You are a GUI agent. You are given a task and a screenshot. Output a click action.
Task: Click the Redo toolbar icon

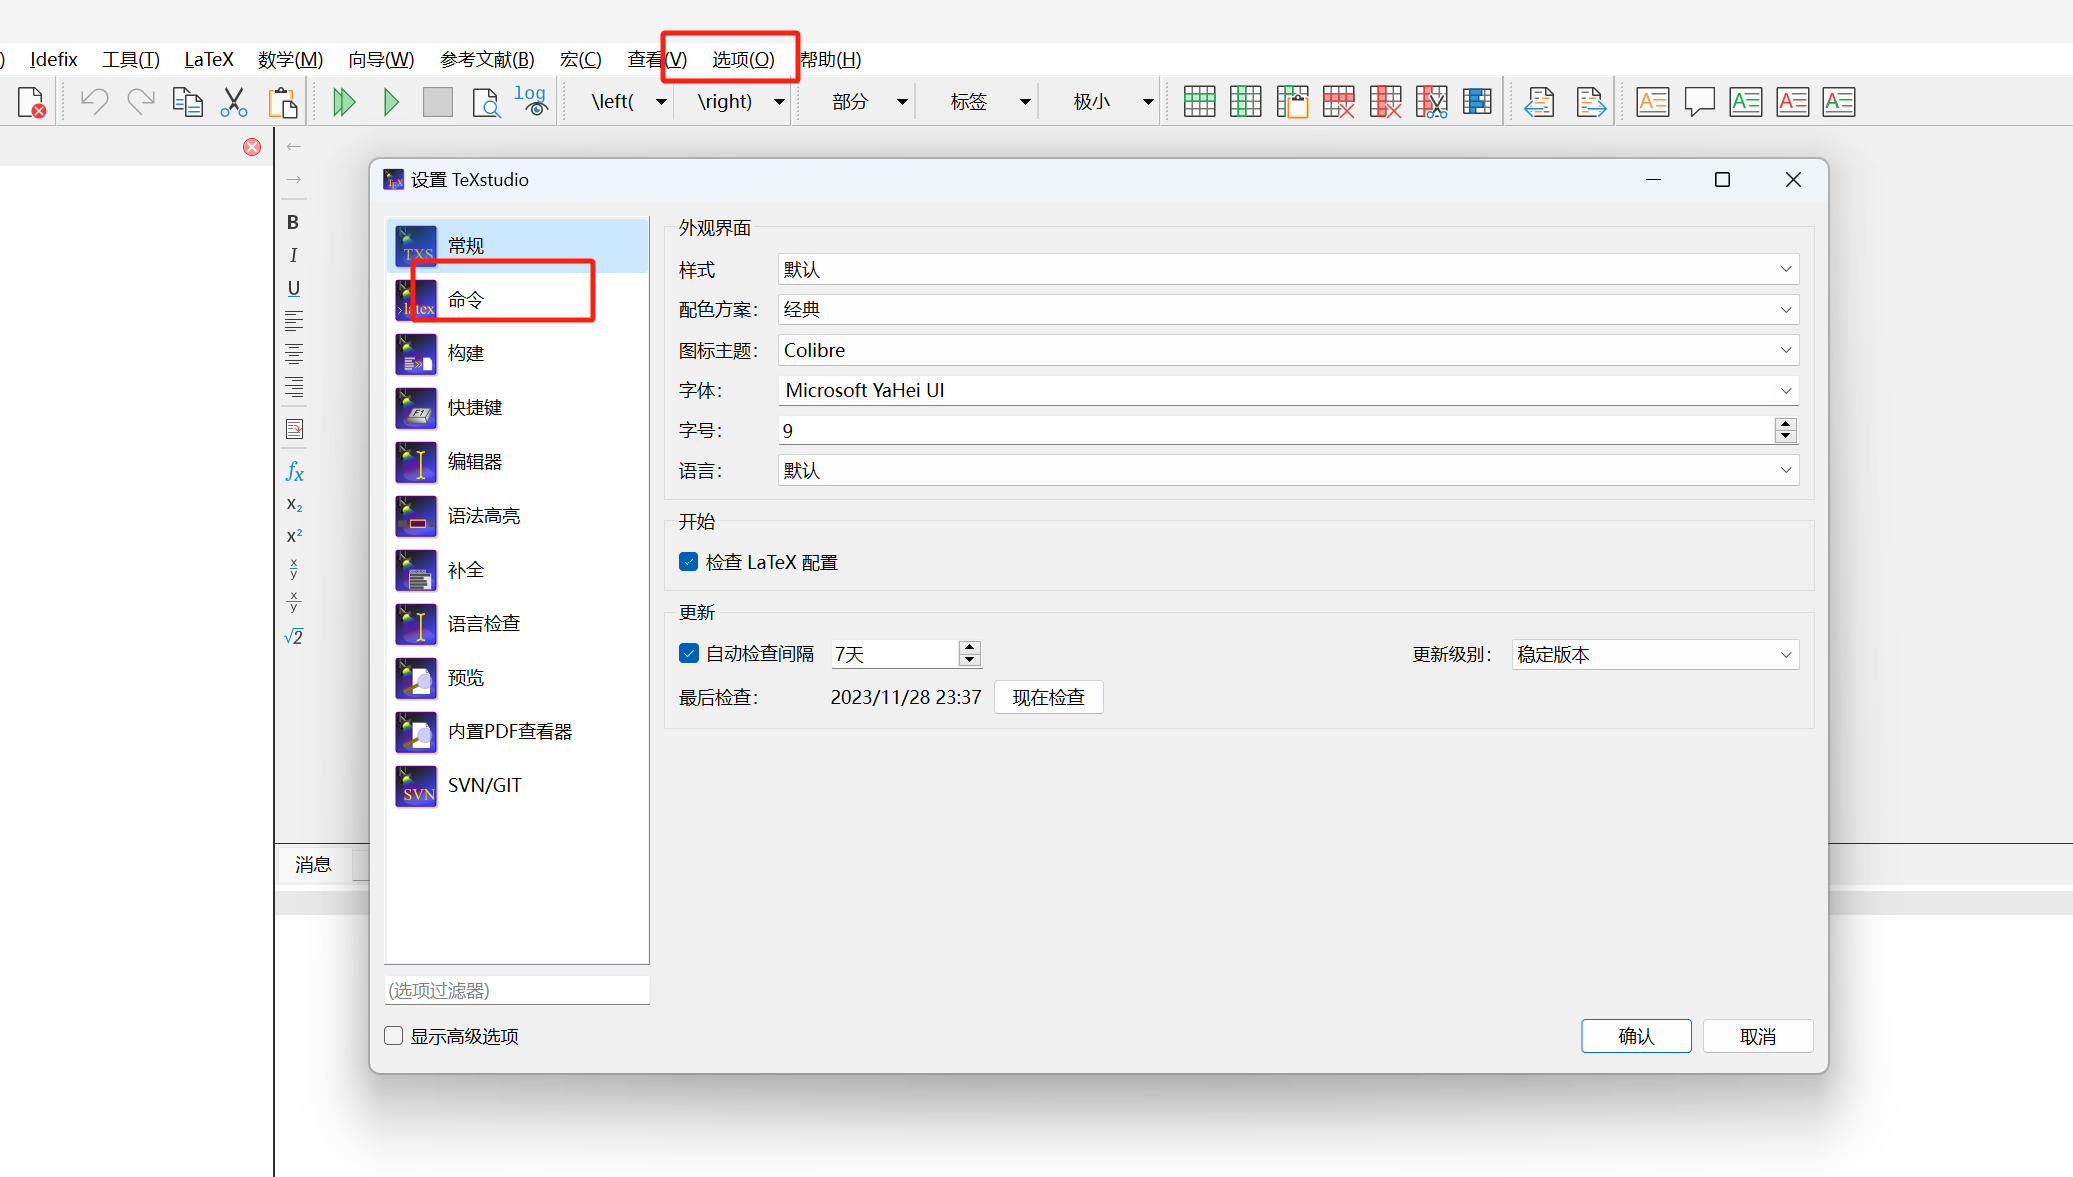(141, 101)
